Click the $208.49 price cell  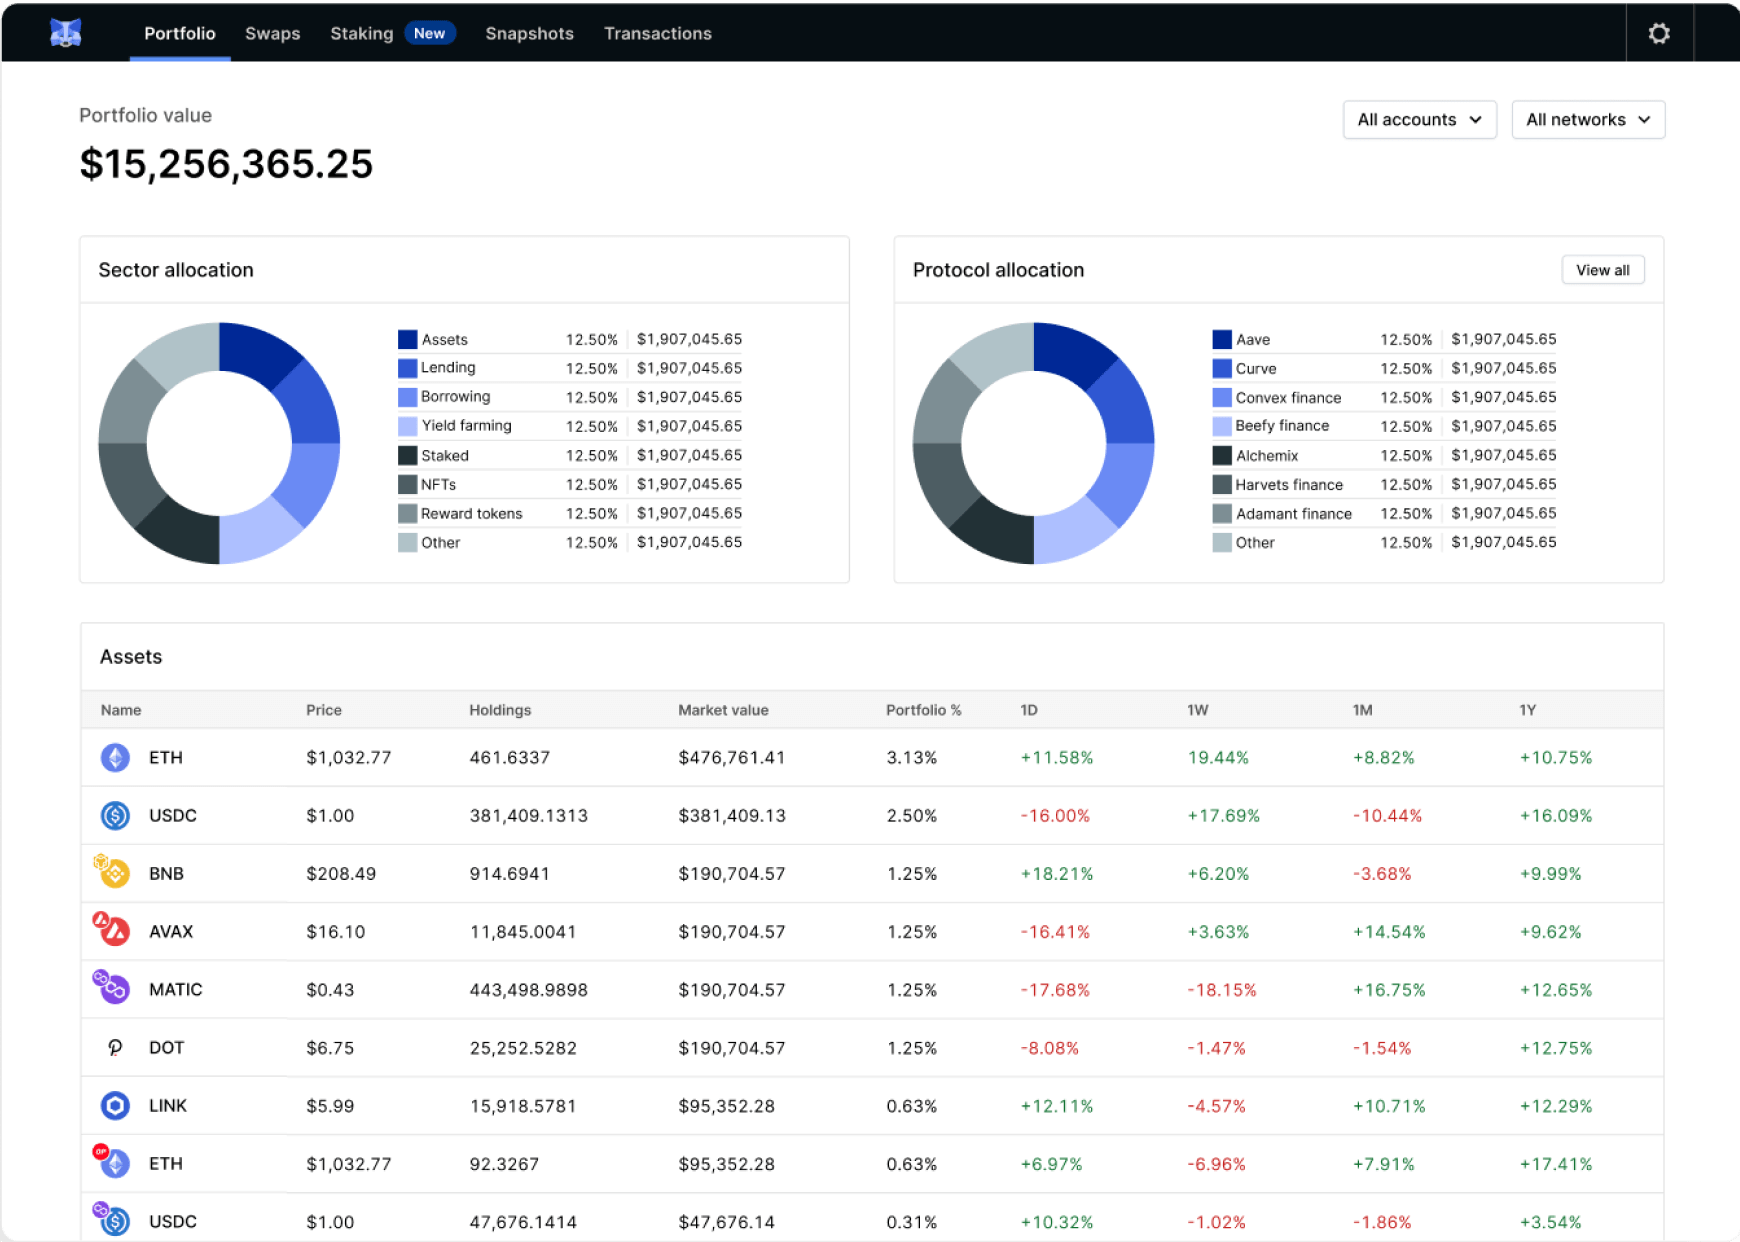click(341, 874)
